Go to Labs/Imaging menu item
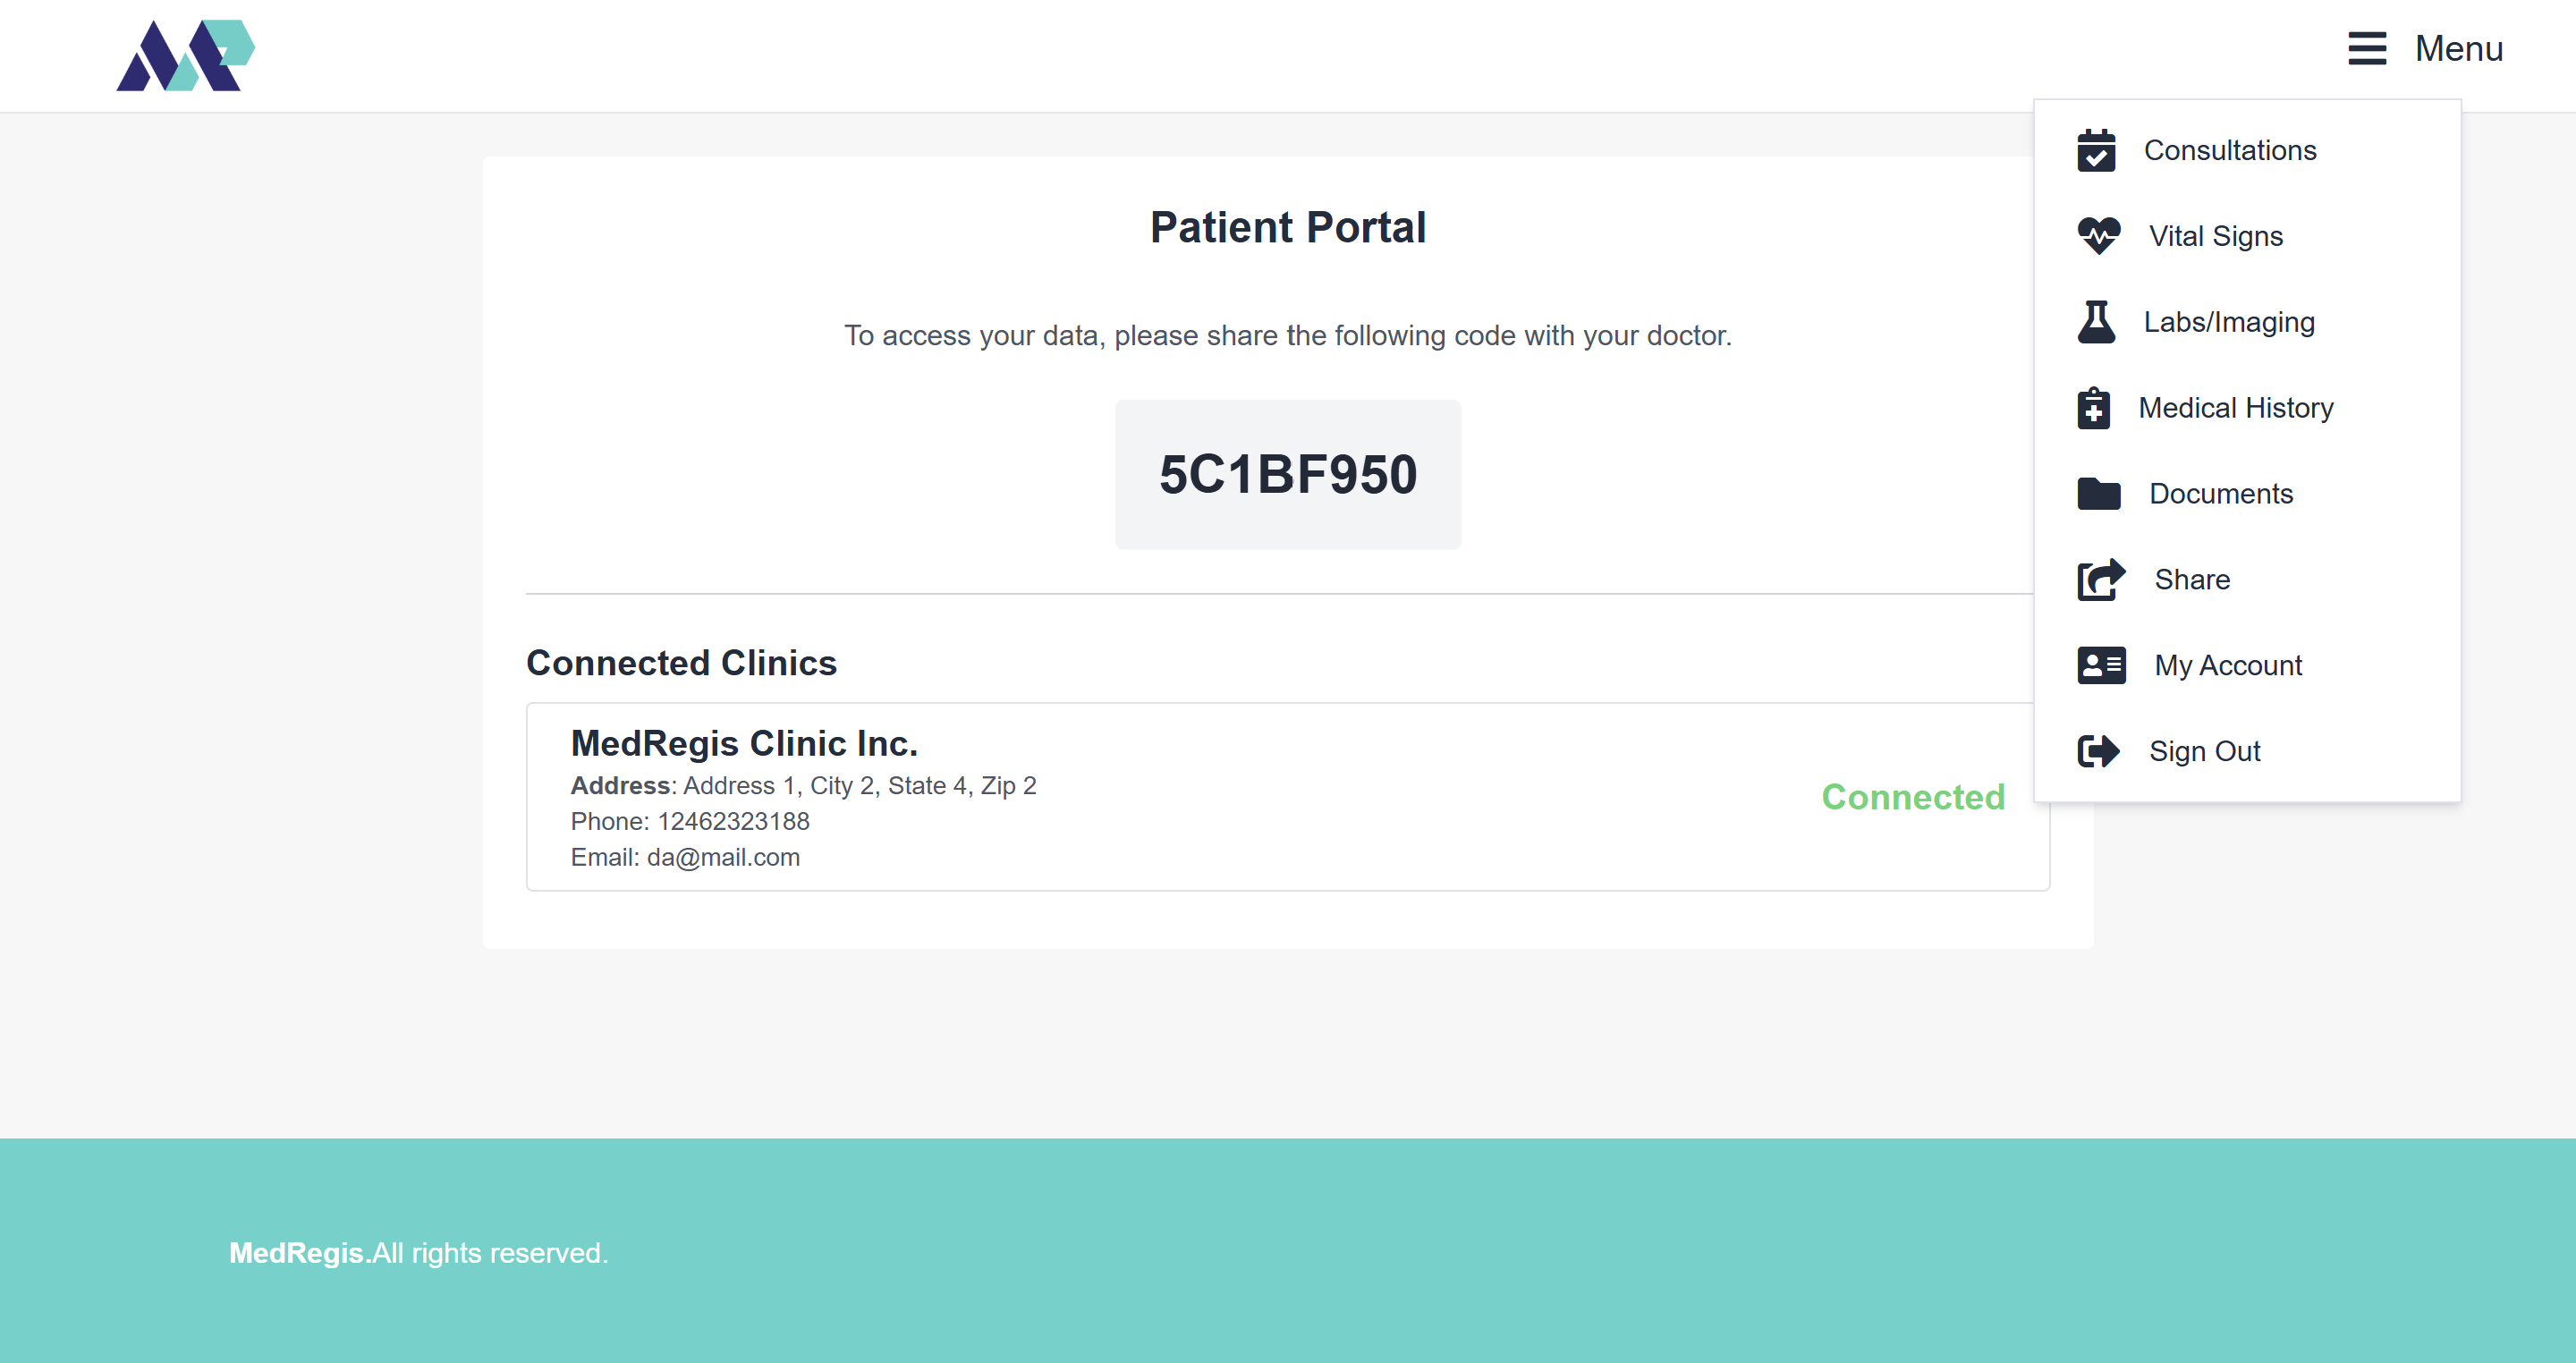The width and height of the screenshot is (2576, 1363). (2228, 322)
